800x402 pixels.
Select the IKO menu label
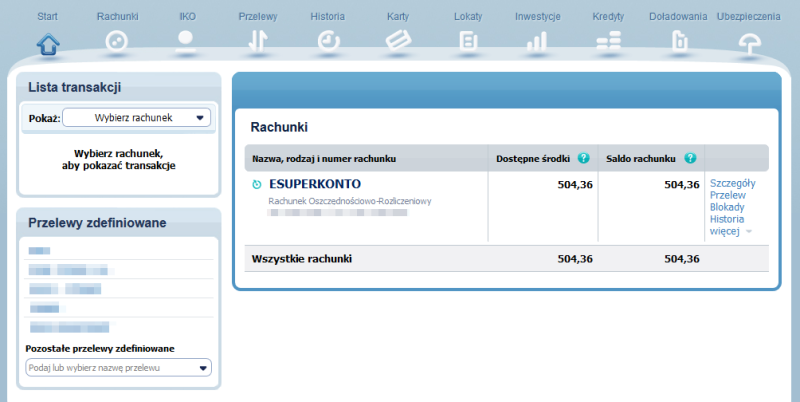[x=187, y=16]
